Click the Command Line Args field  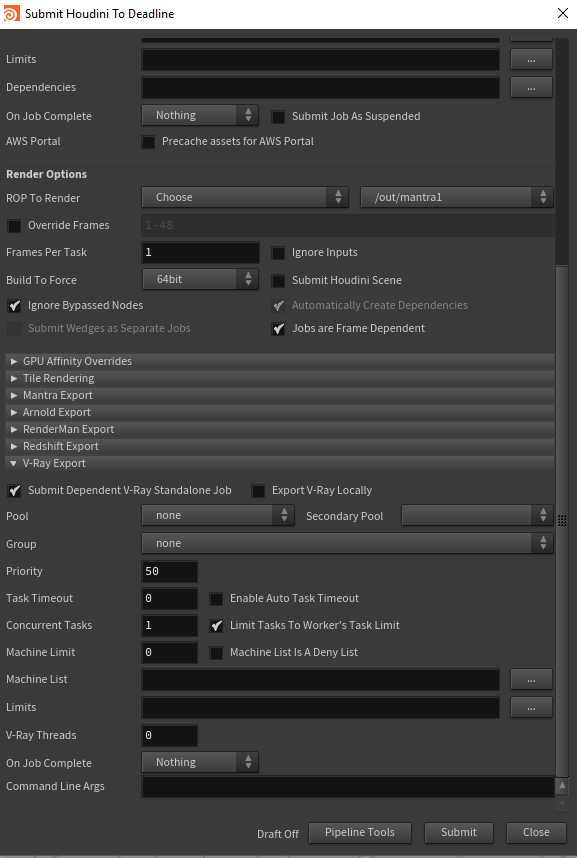pyautogui.click(x=348, y=787)
